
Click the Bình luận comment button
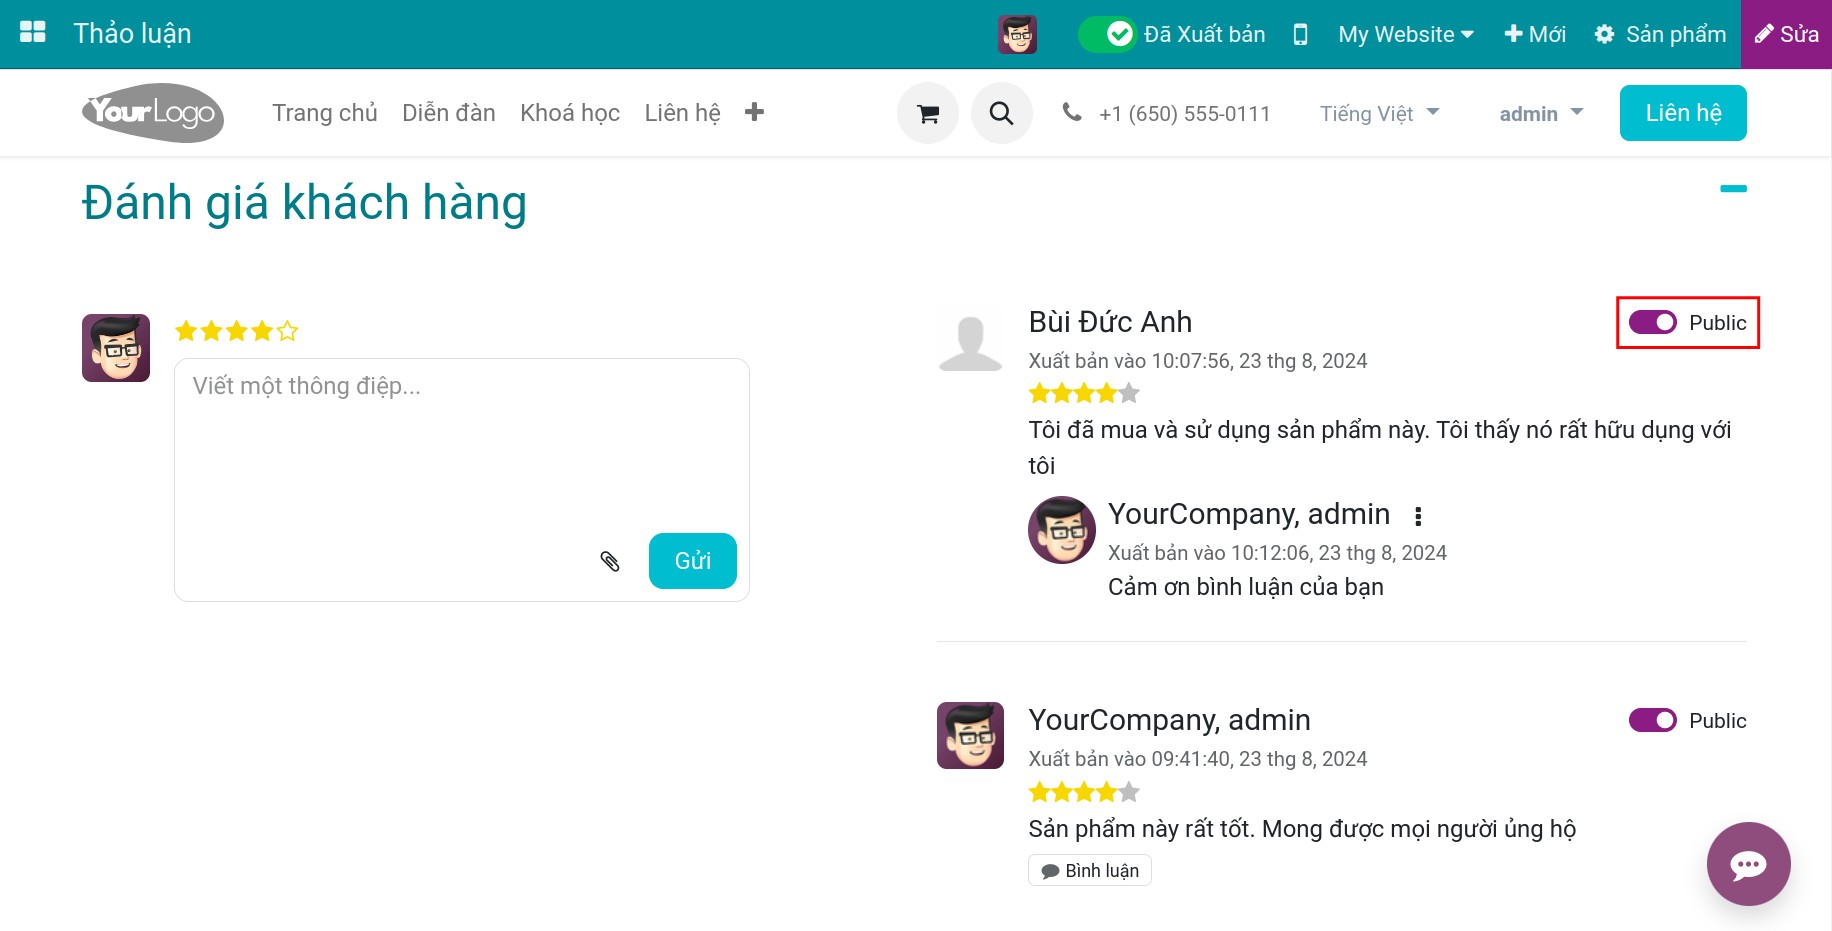pos(1090,870)
